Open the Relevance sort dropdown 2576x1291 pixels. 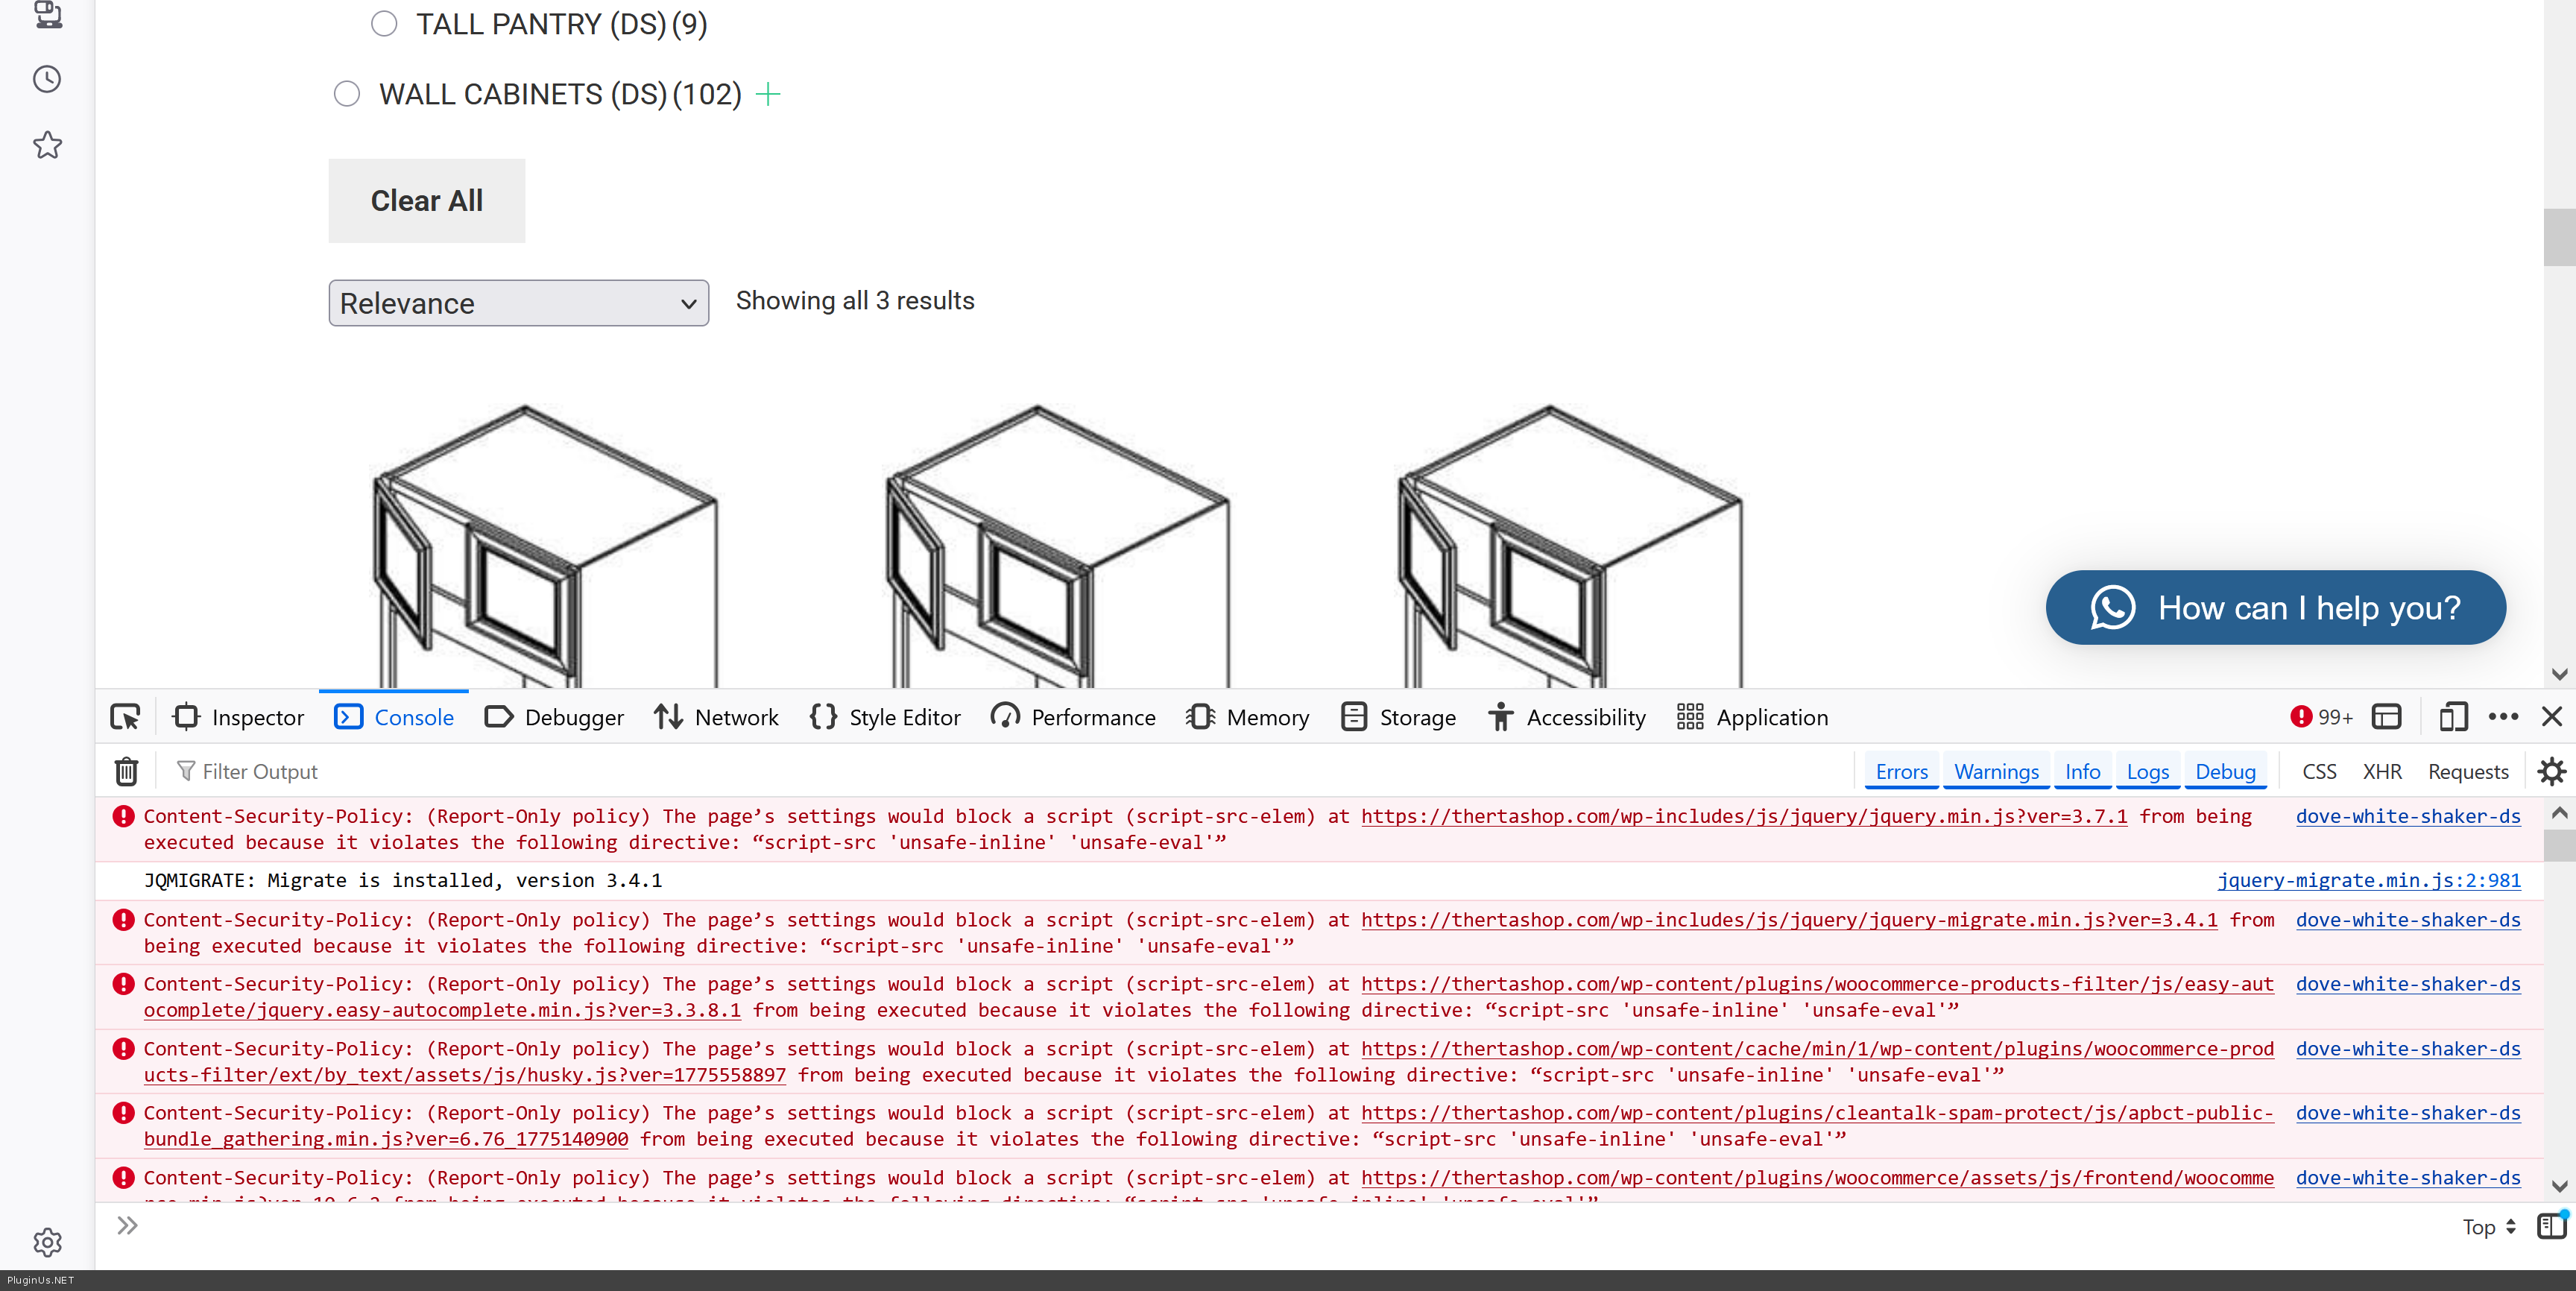[518, 303]
